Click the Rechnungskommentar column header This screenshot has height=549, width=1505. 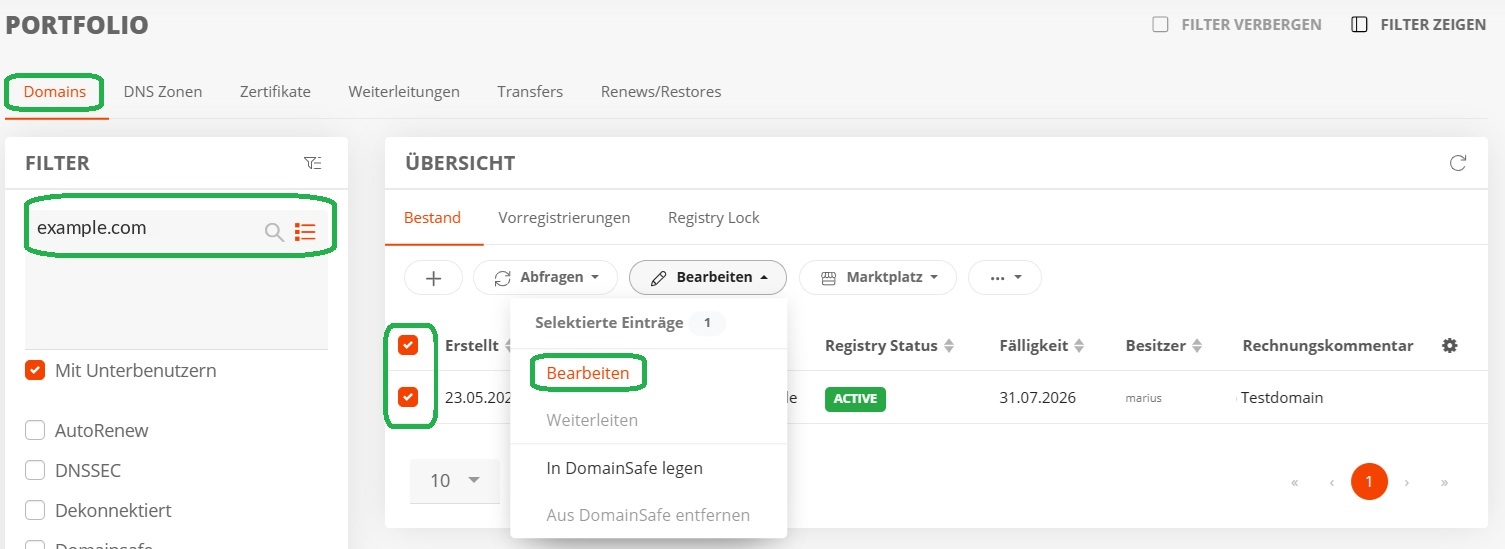click(1328, 346)
